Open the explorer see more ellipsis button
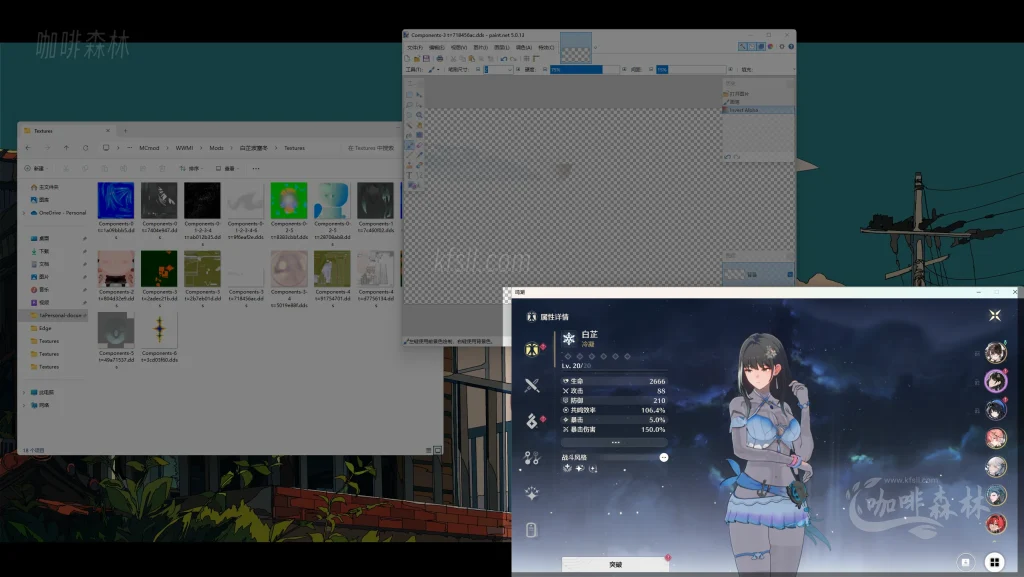Viewport: 1024px width, 577px height. pos(256,168)
